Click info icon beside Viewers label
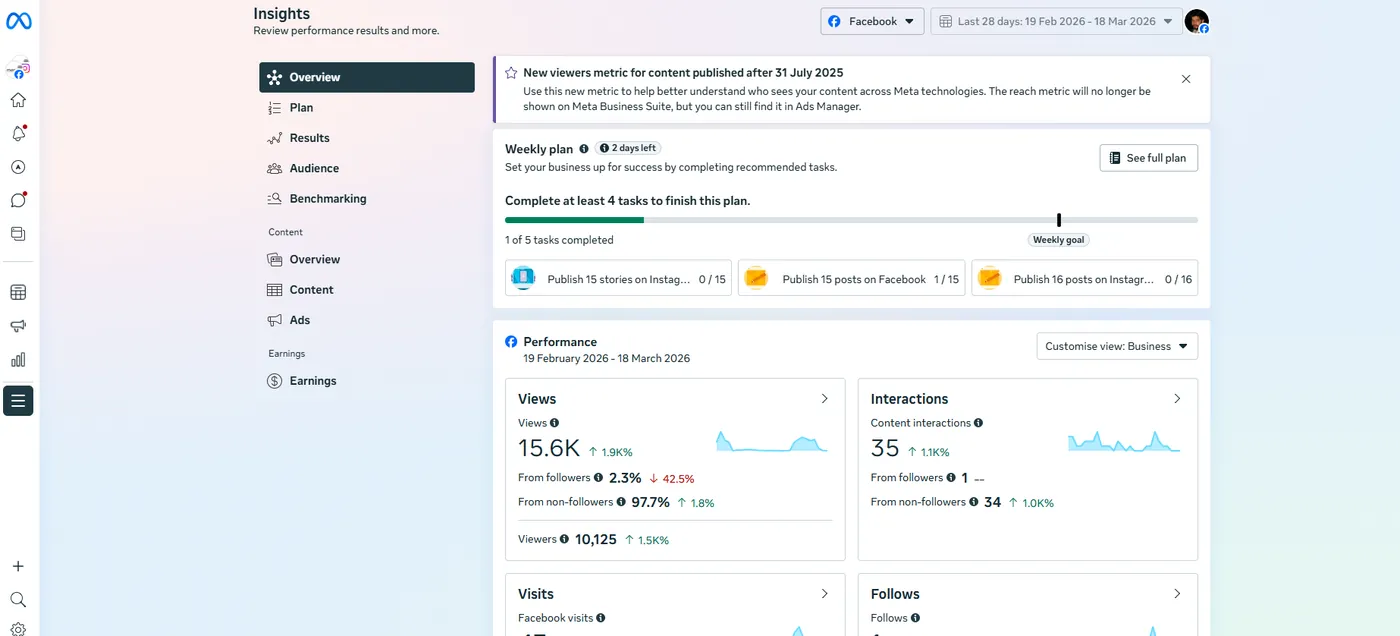The height and width of the screenshot is (636, 1400). pyautogui.click(x=564, y=539)
